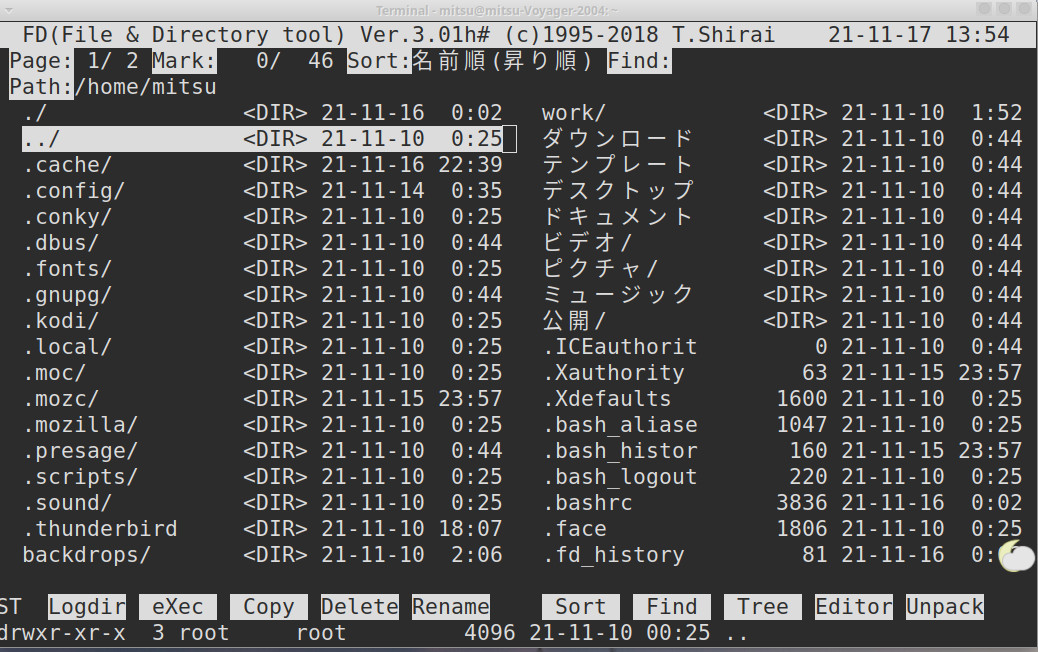
Task: Select the .mozilla/ directory
Action: 80,425
